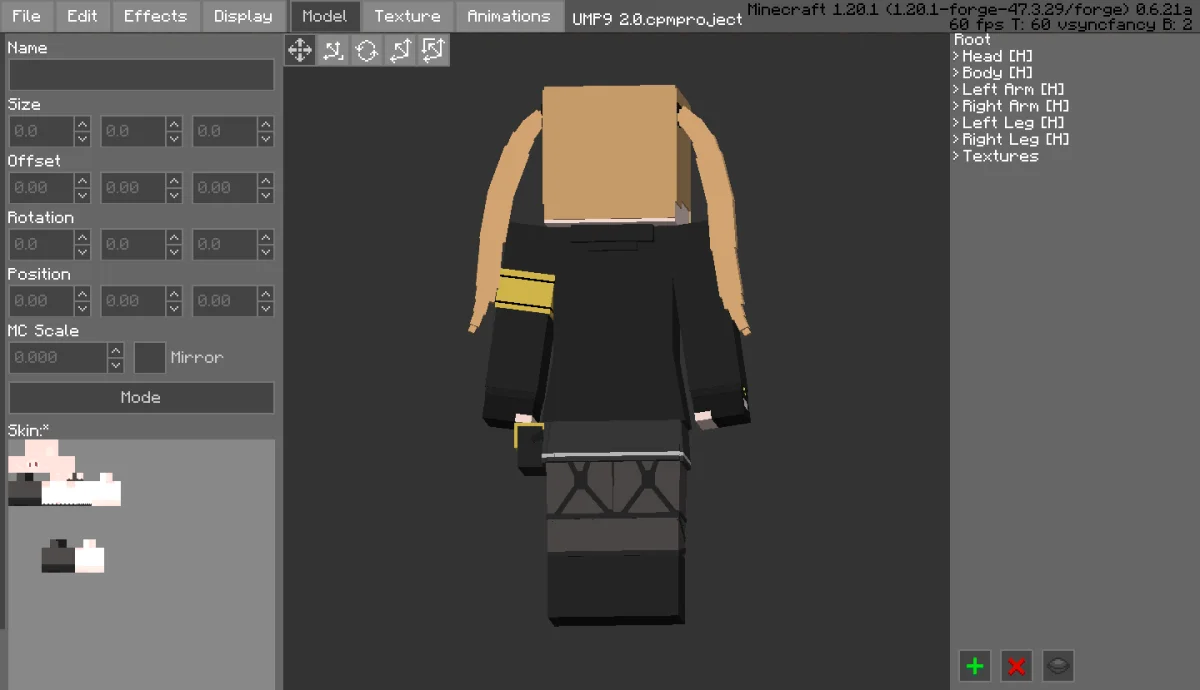1200x690 pixels.
Task: Click the second Rotation value field
Action: coord(133,244)
